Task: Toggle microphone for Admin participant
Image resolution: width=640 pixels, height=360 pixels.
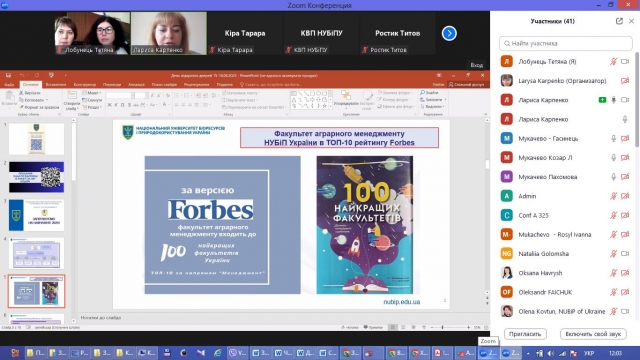Action: point(613,196)
